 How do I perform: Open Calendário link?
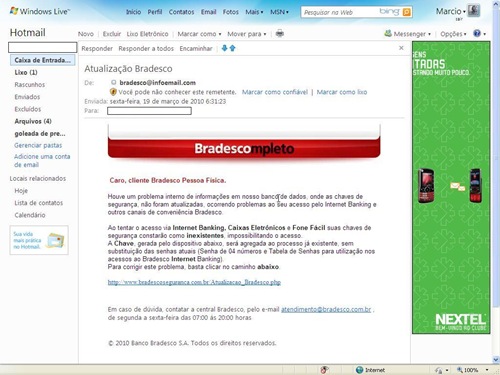tap(30, 215)
